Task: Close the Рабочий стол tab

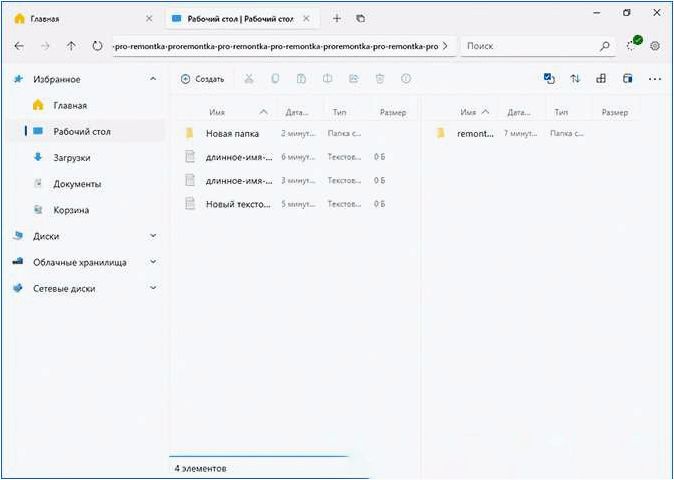Action: coord(306,19)
